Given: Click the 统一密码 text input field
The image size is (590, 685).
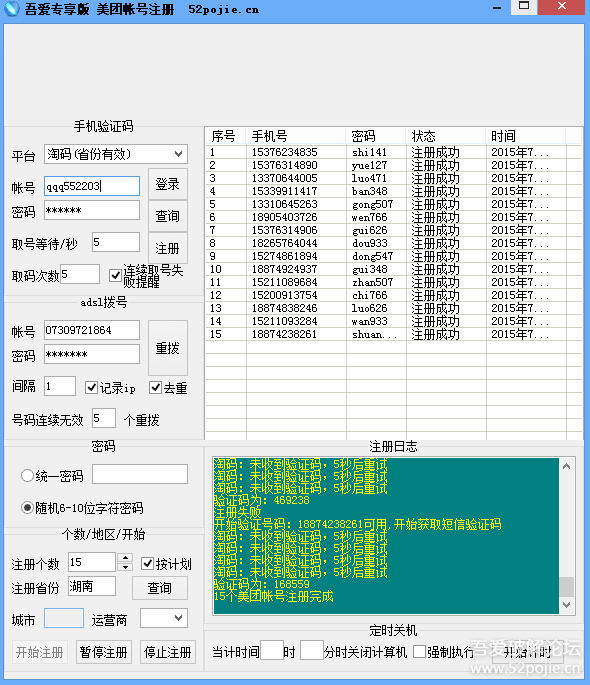Looking at the screenshot, I should 140,474.
